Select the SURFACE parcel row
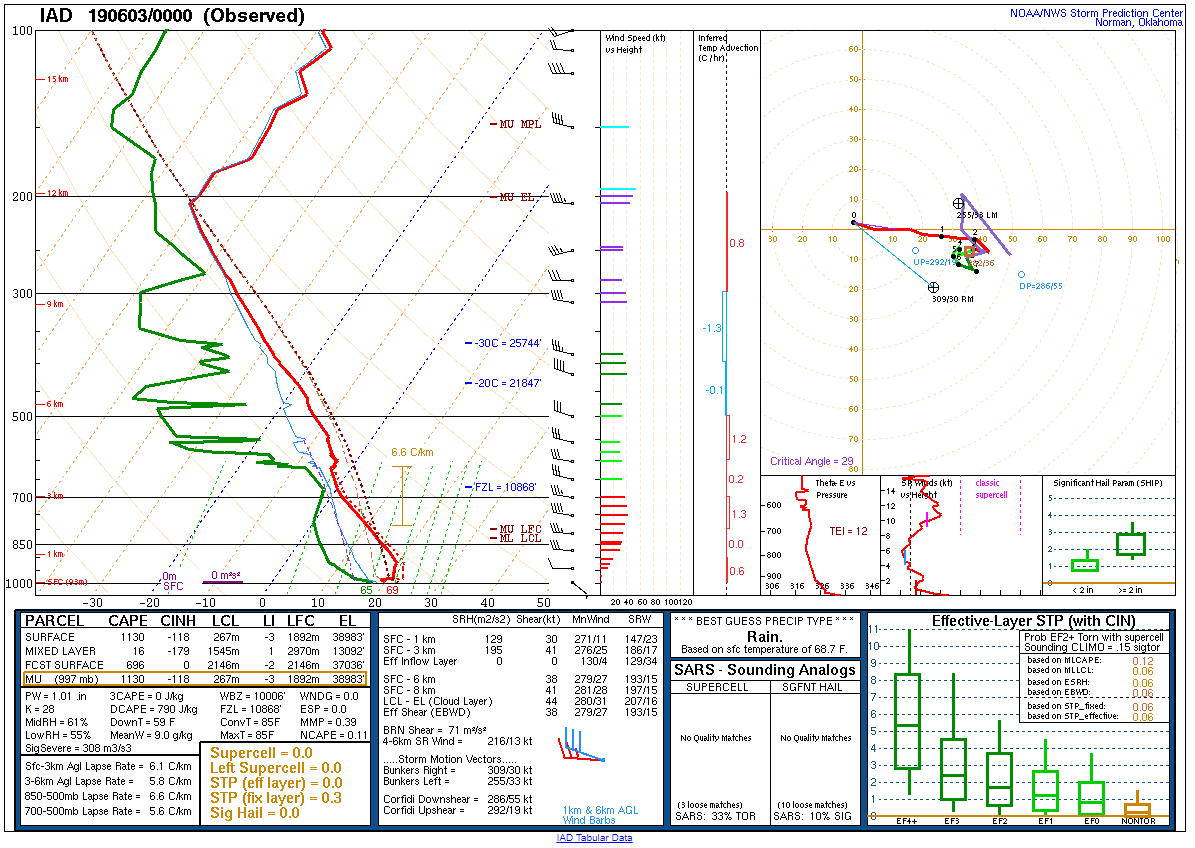1195x848 pixels. tap(194, 637)
